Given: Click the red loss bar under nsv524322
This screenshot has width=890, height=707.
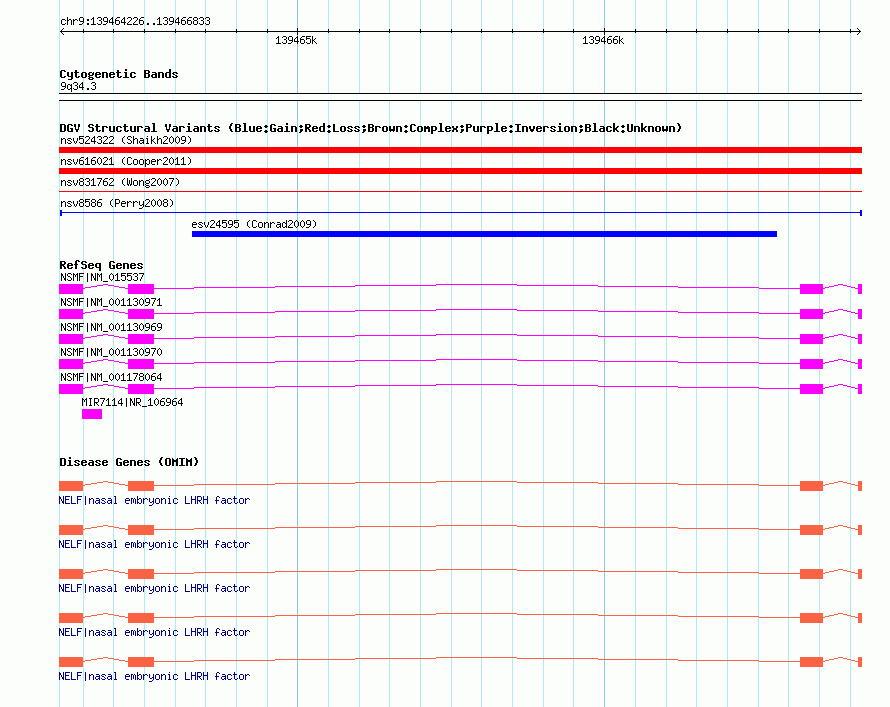Looking at the screenshot, I should (460, 150).
